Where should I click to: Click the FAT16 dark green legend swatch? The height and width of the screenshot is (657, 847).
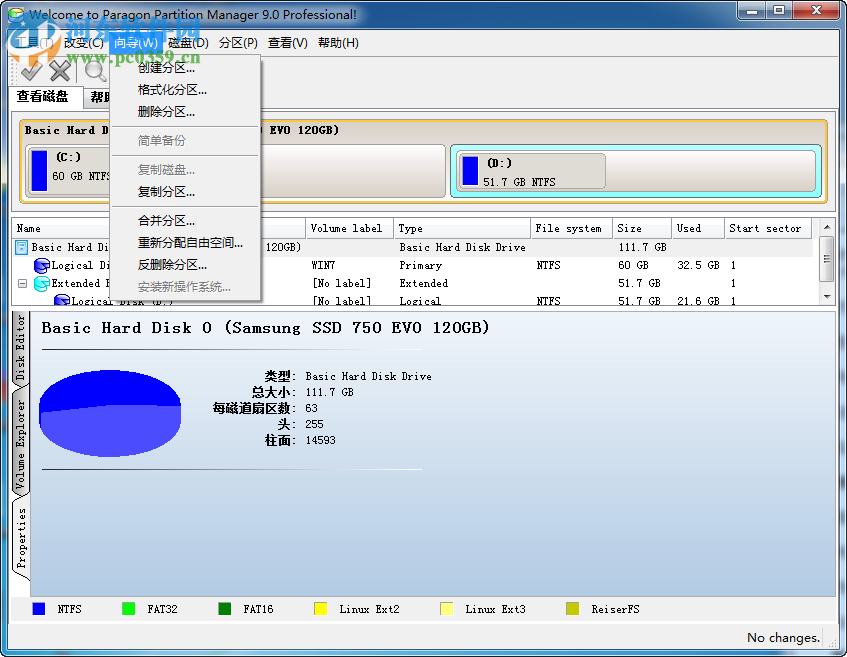tap(225, 609)
